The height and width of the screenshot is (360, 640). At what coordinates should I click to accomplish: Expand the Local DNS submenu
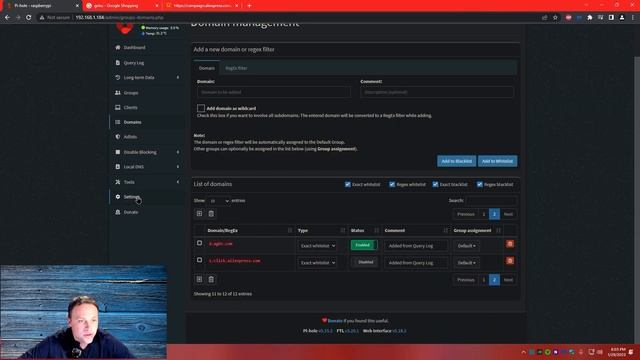[178, 167]
